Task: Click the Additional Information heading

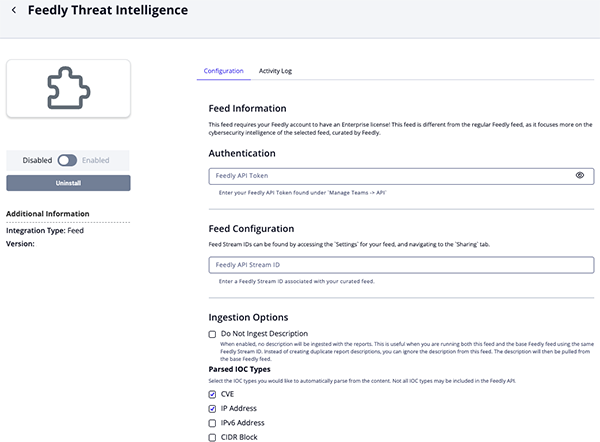Action: click(x=47, y=214)
